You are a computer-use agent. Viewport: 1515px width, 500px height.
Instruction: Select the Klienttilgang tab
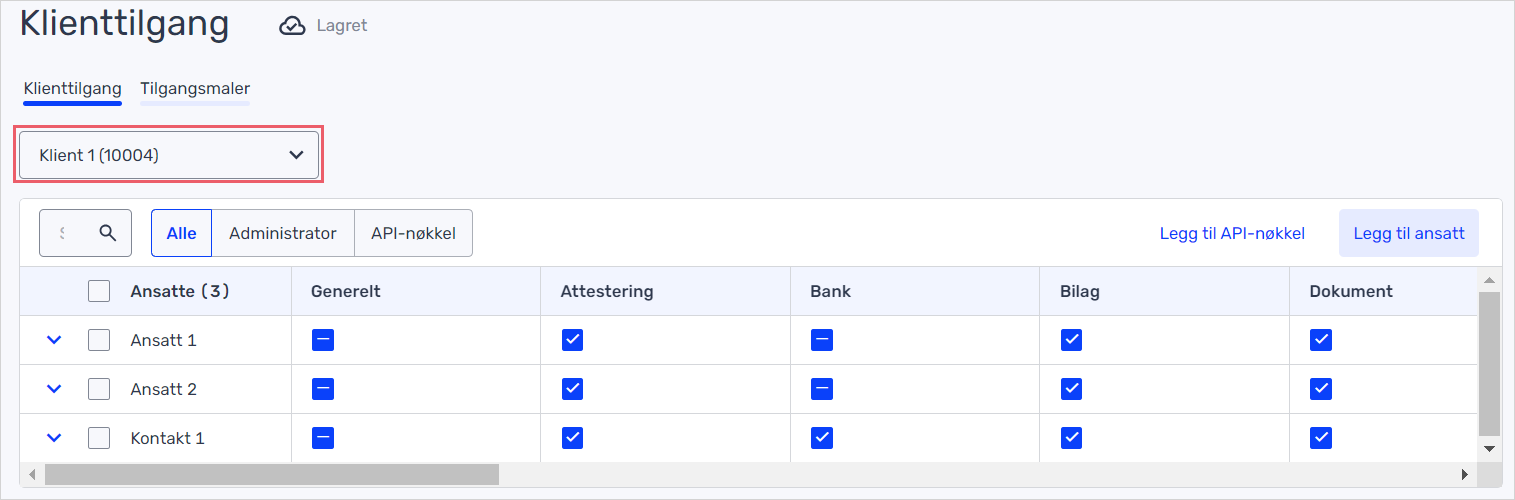click(72, 88)
